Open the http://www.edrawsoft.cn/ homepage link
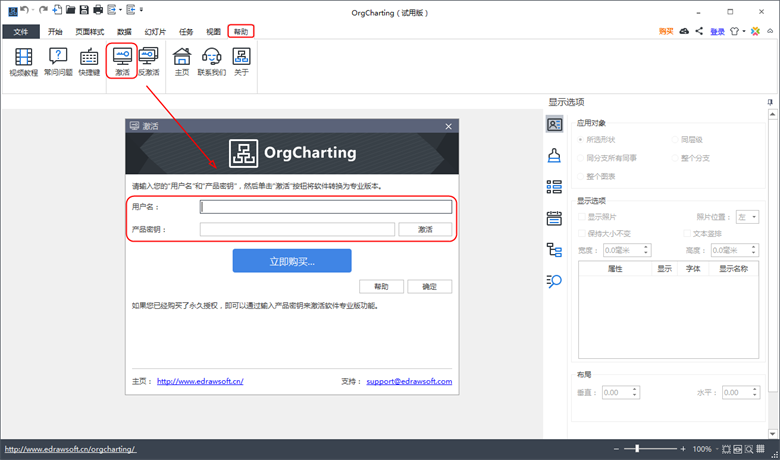Screen dimensions: 780x460 (x=200, y=381)
